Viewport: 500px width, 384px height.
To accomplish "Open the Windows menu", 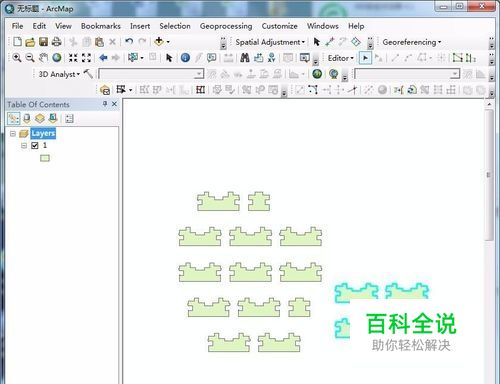I will tap(323, 26).
